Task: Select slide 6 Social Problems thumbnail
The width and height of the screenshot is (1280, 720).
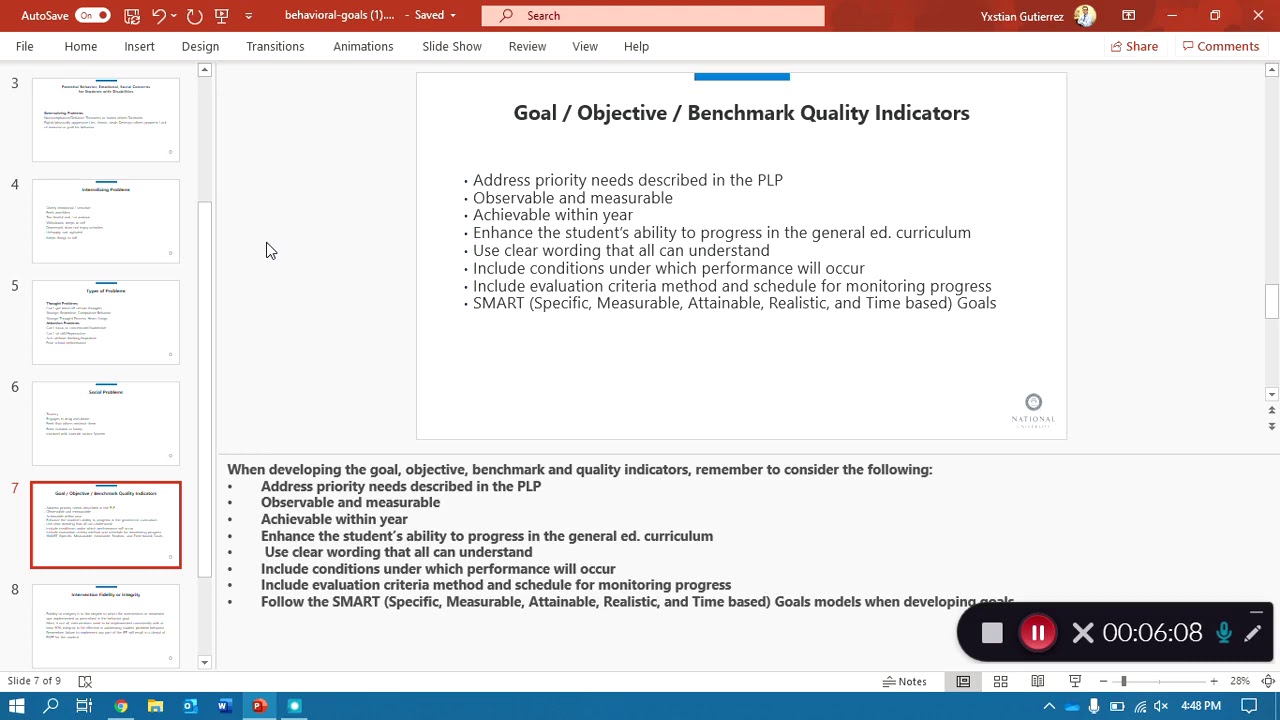Action: [x=106, y=423]
